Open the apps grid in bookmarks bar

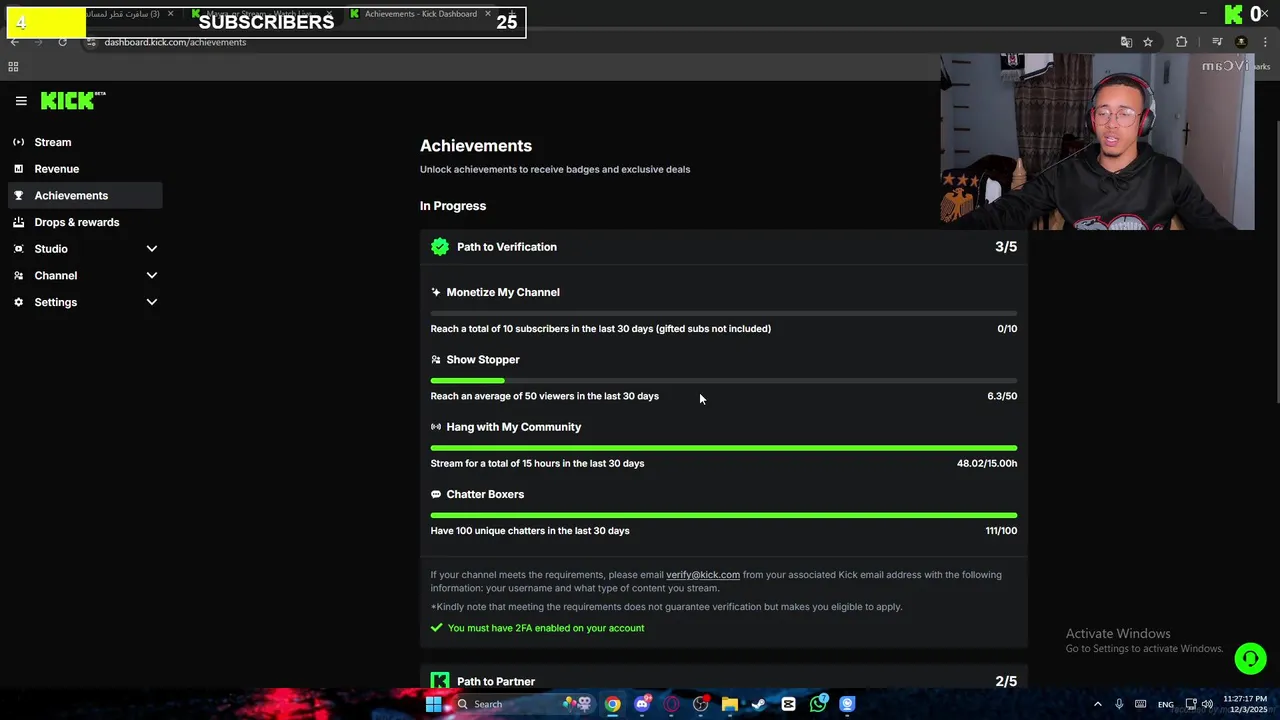(13, 67)
